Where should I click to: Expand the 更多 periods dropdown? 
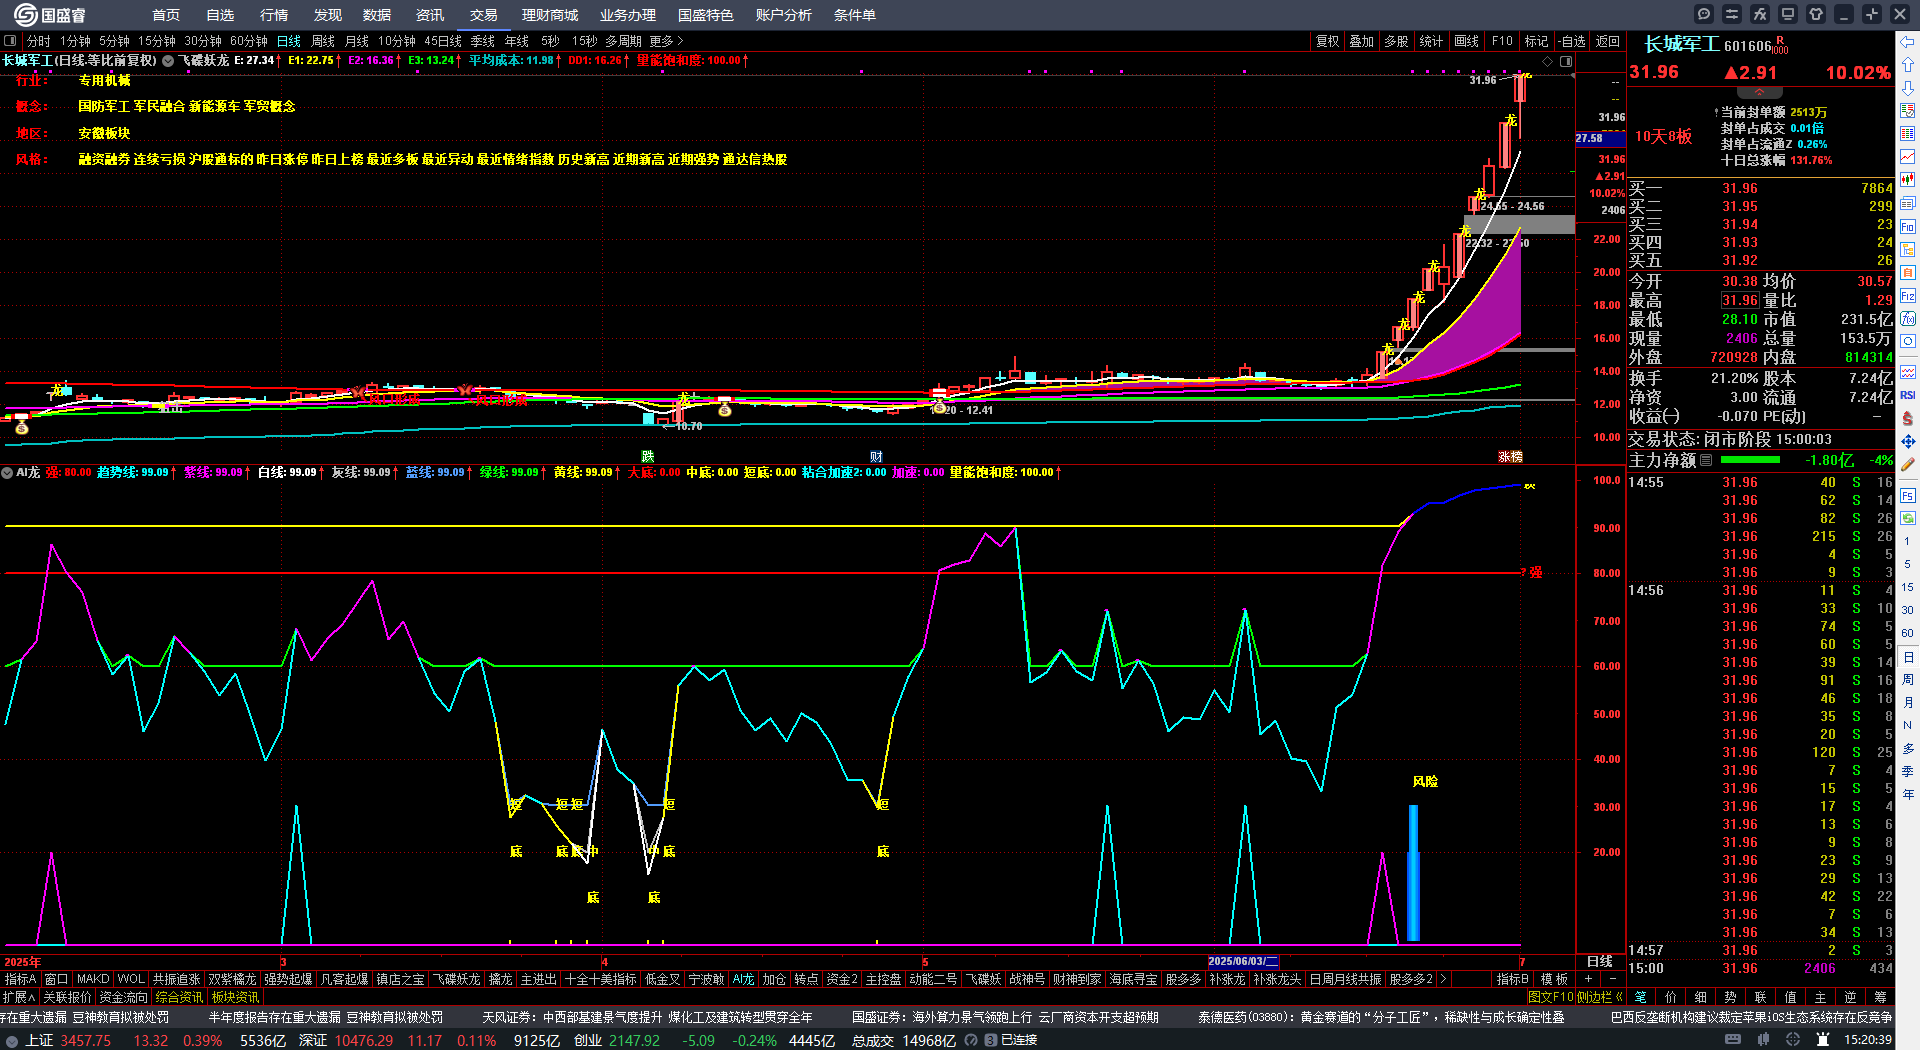click(x=666, y=41)
